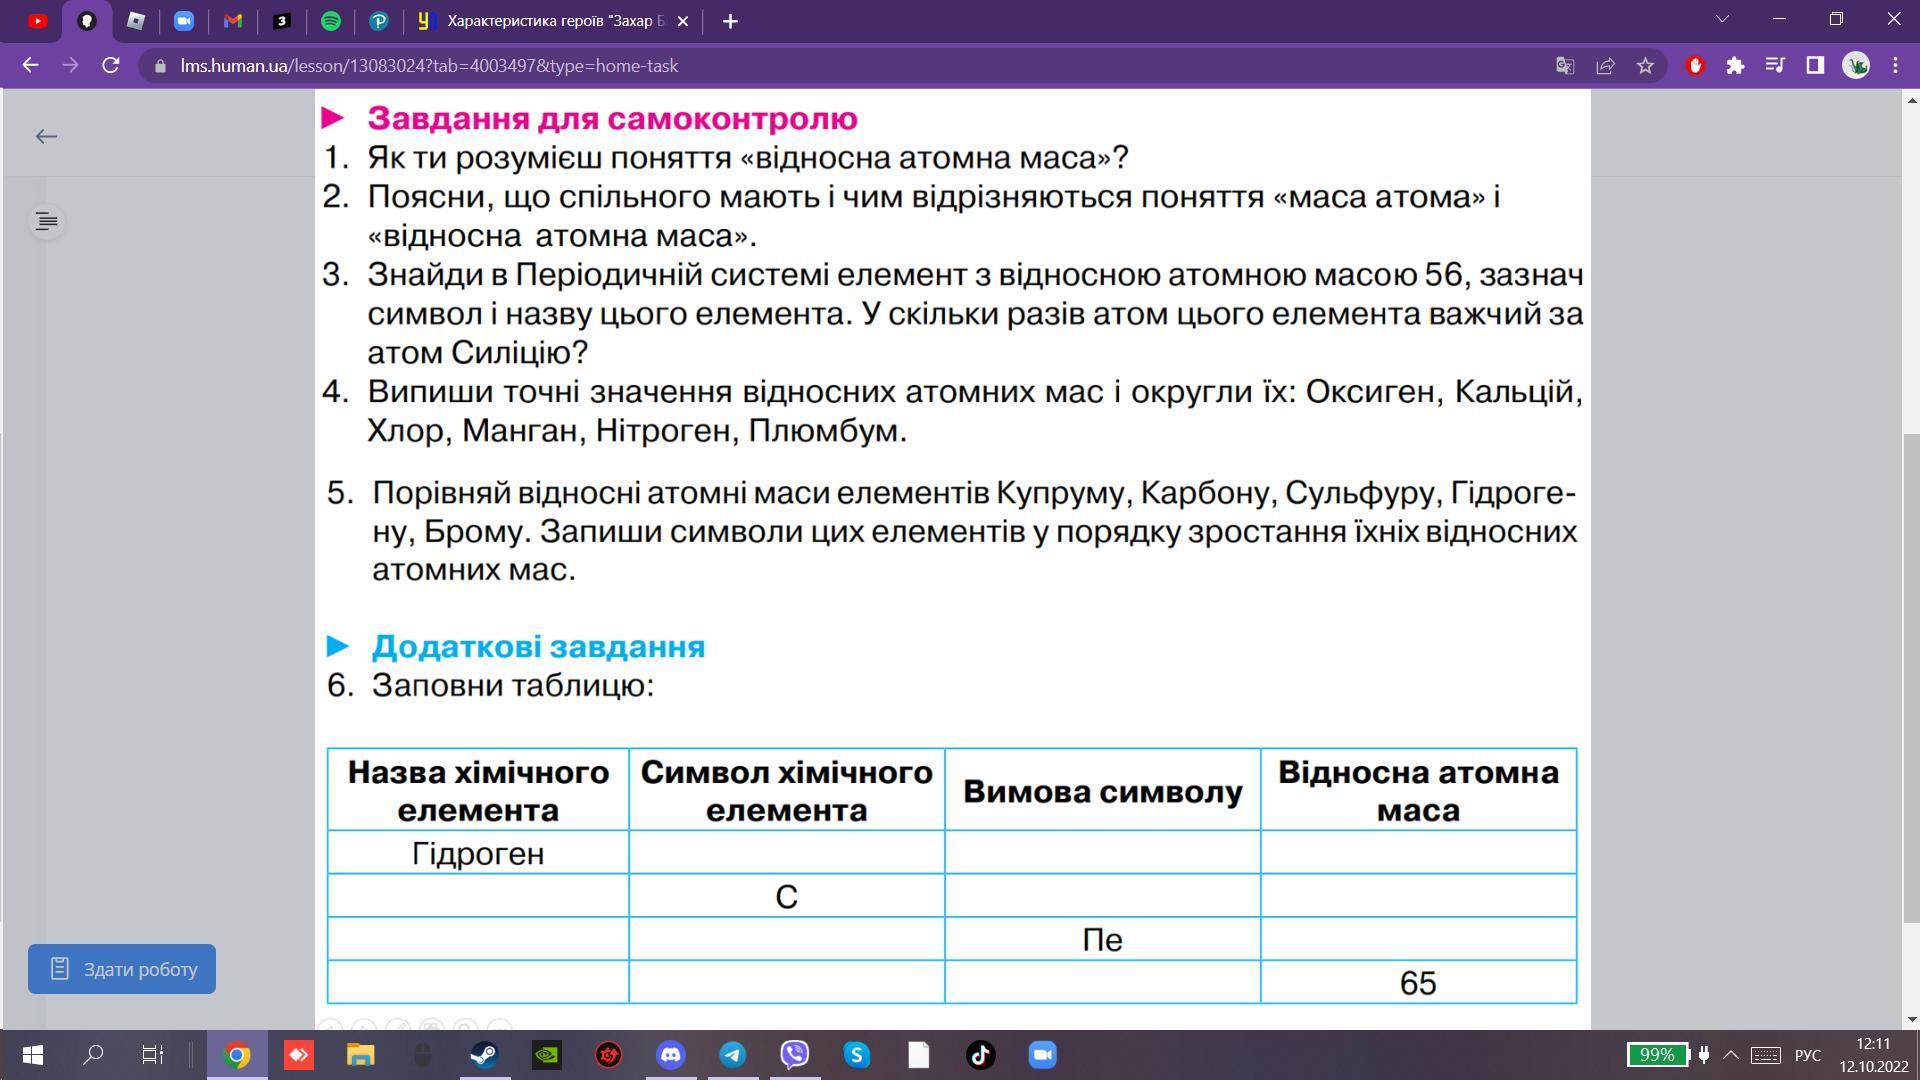Open Discord from the taskbar
Viewport: 1920px width, 1080px height.
[x=670, y=1055]
